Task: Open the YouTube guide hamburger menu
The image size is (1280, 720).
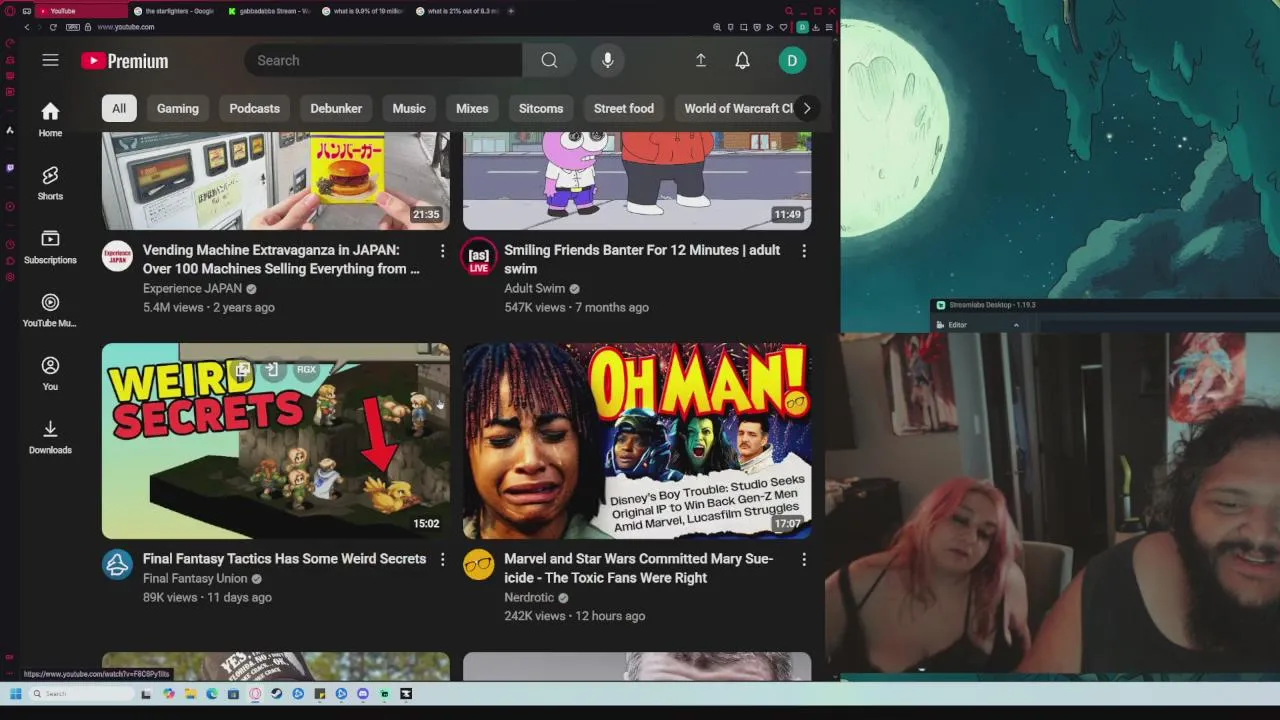Action: pyautogui.click(x=50, y=60)
